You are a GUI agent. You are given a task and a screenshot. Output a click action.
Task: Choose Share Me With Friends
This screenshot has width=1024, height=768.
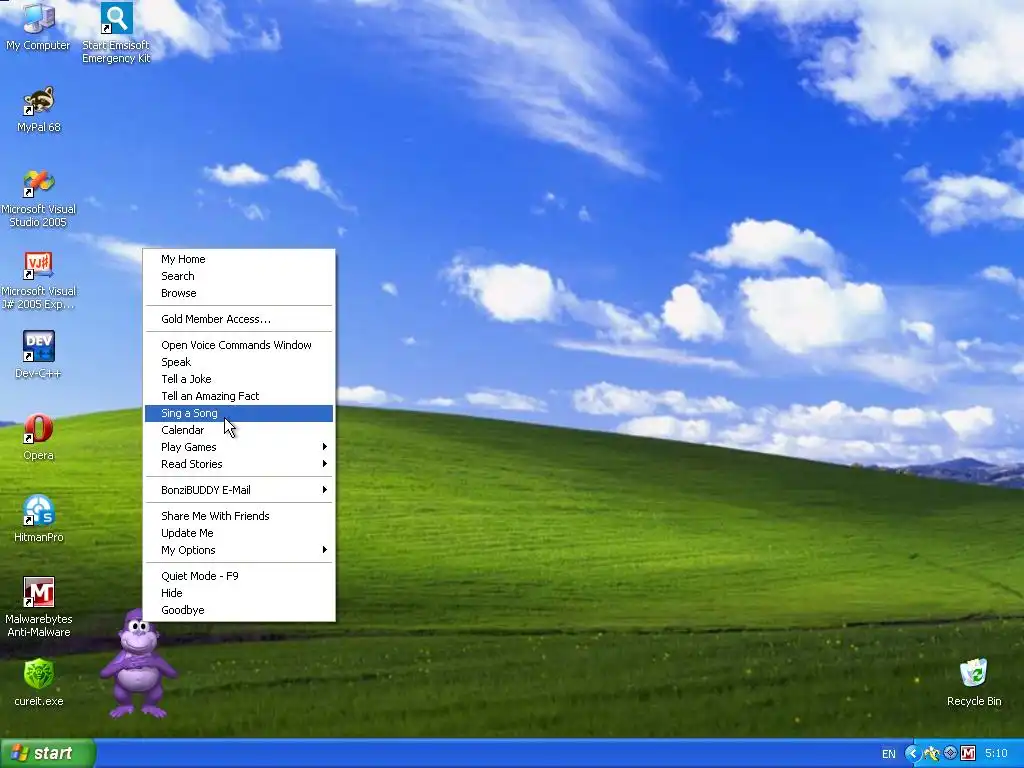point(239,517)
